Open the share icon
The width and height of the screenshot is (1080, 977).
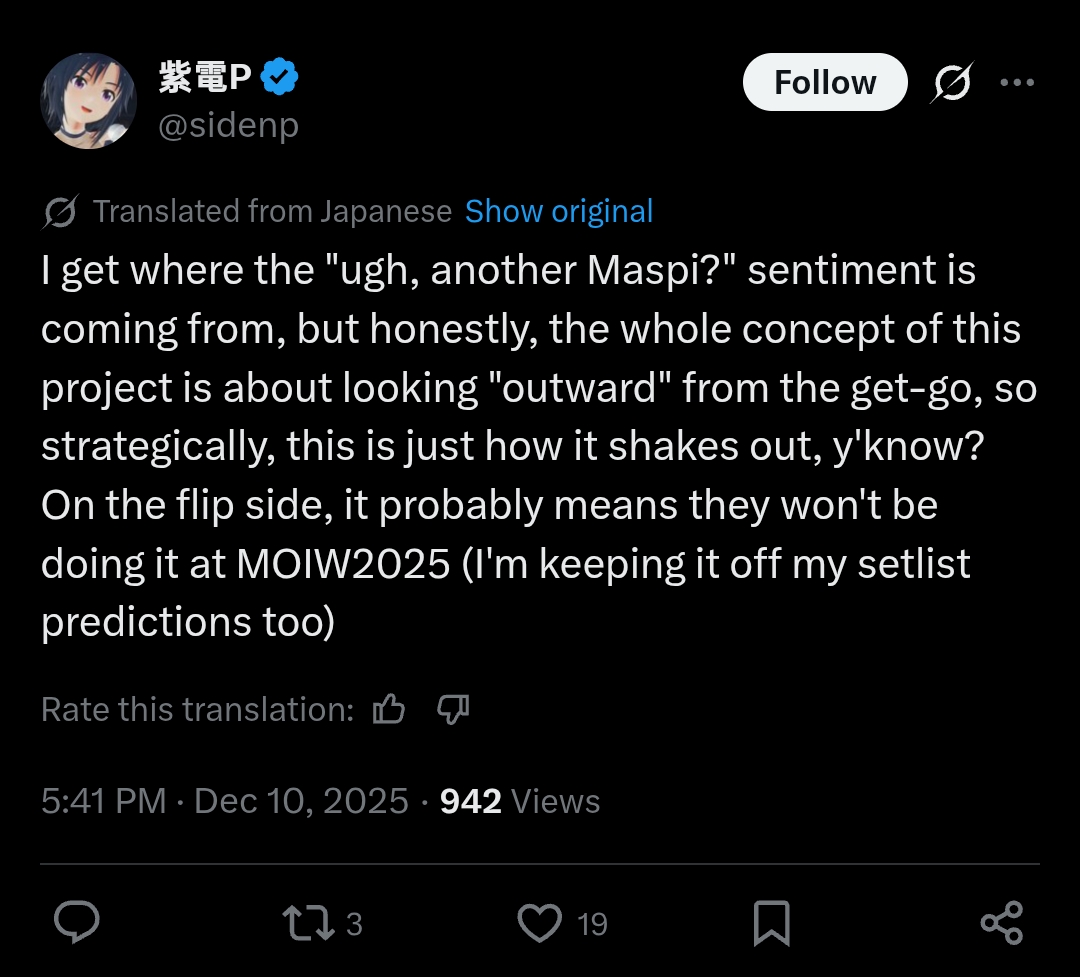click(x=1001, y=922)
